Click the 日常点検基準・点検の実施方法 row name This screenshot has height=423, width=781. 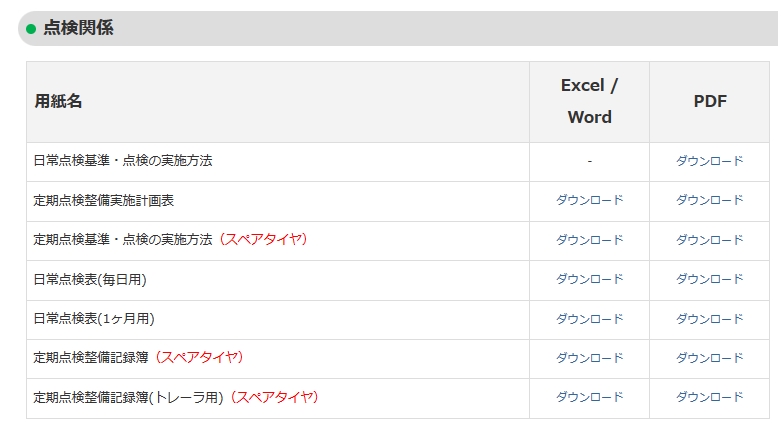pyautogui.click(x=123, y=161)
